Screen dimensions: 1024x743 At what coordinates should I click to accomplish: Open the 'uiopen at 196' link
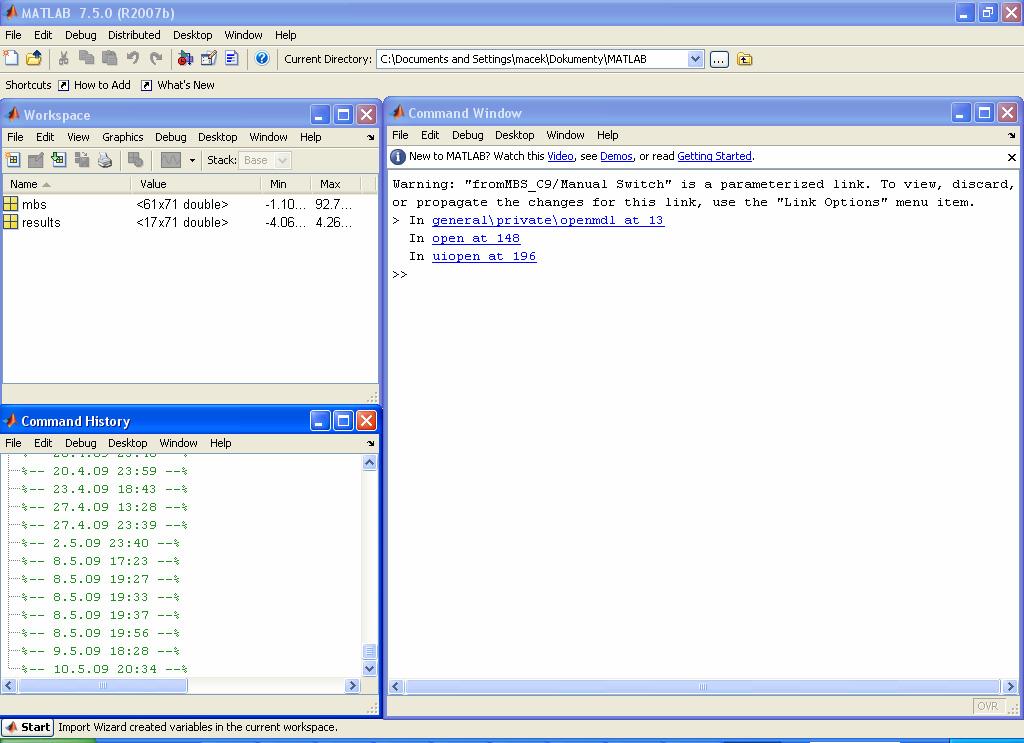(484, 257)
